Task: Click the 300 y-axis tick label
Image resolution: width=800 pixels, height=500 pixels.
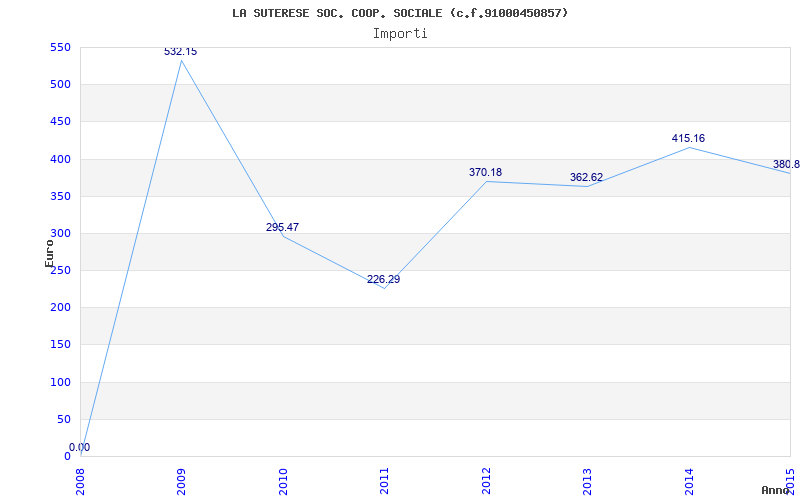Action: (60, 234)
